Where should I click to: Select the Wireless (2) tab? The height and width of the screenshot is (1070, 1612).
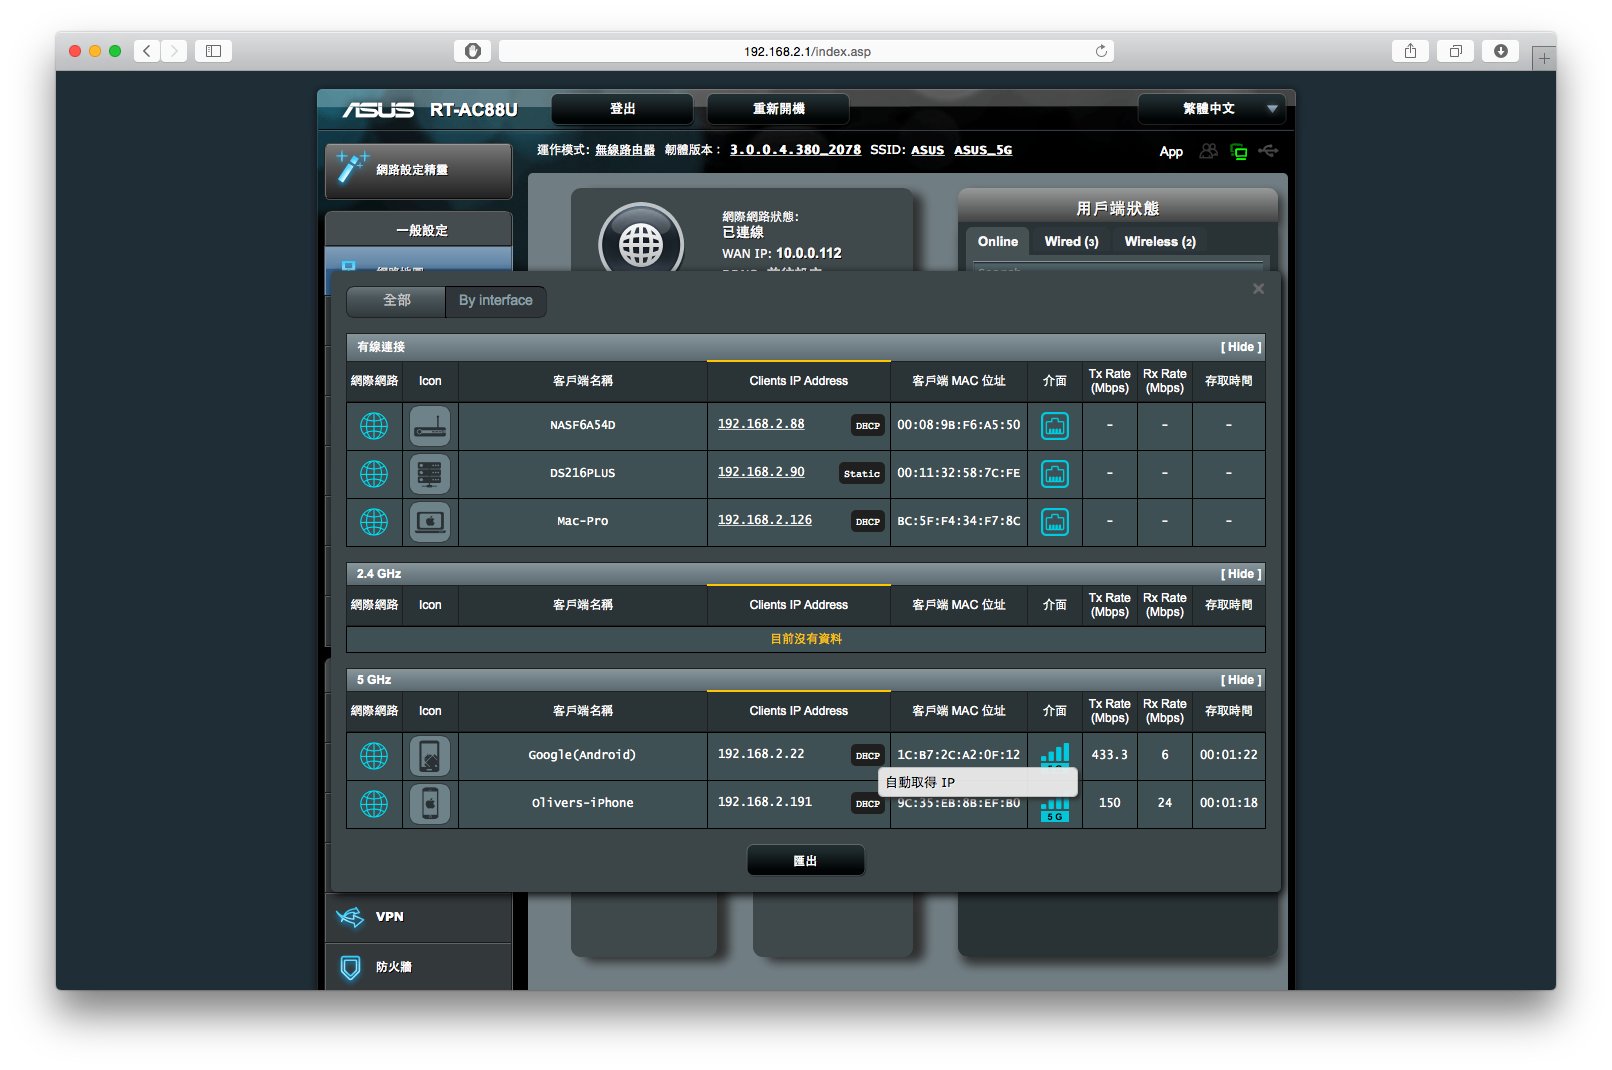point(1160,242)
